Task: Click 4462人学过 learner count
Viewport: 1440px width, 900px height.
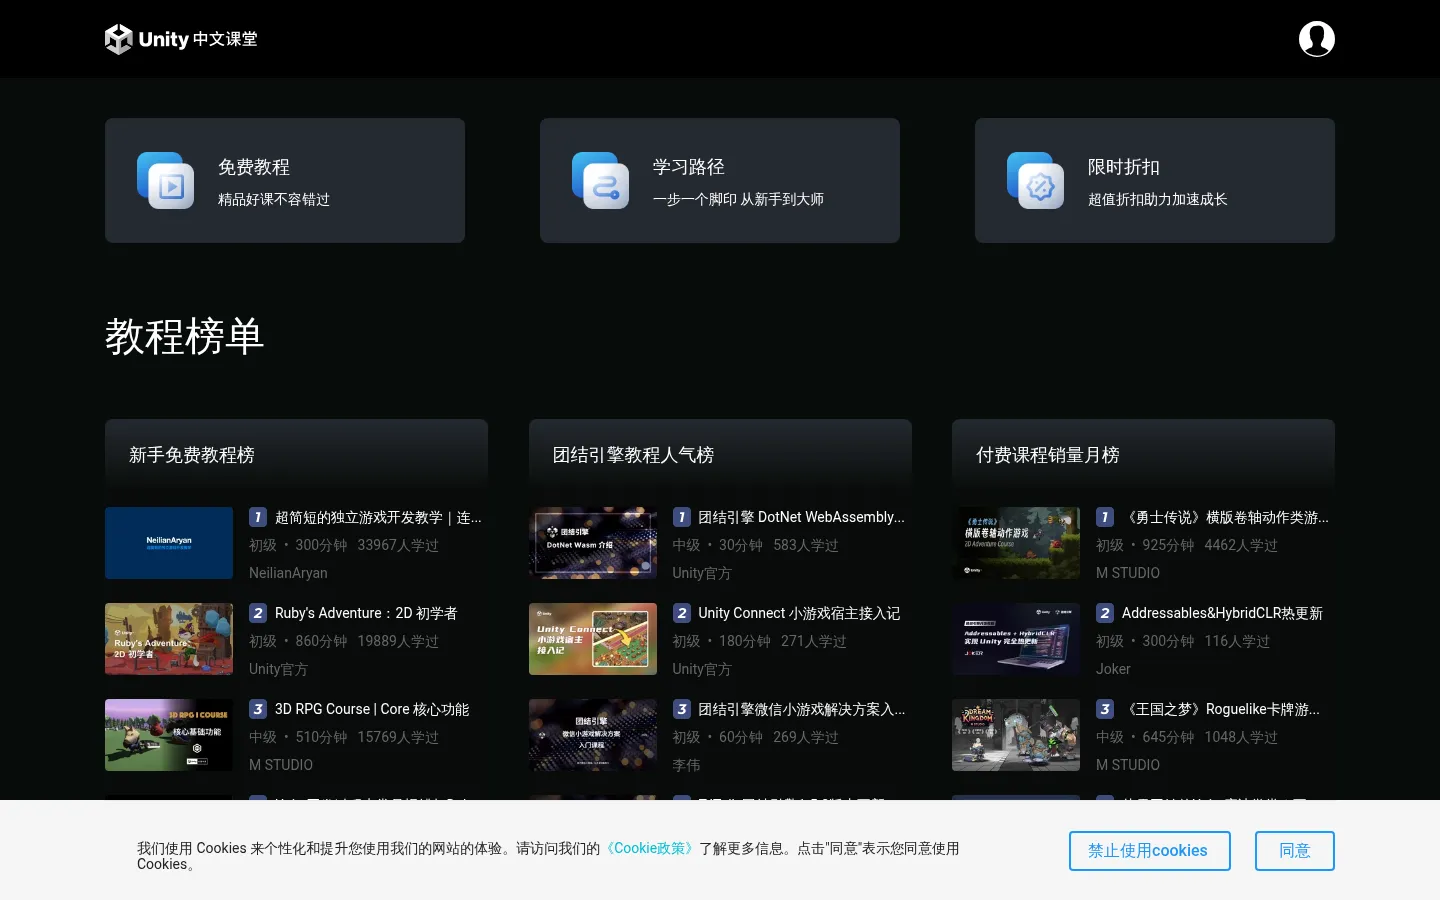Action: pyautogui.click(x=1241, y=545)
